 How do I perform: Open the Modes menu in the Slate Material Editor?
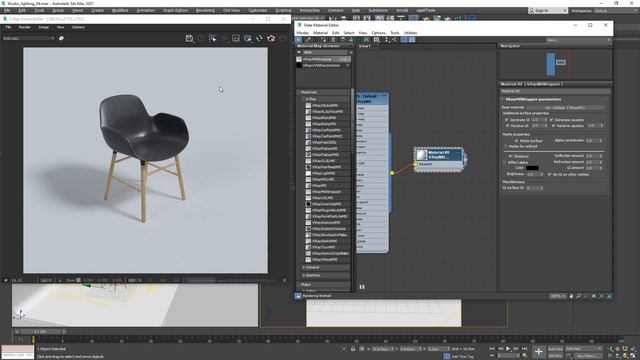click(x=302, y=33)
